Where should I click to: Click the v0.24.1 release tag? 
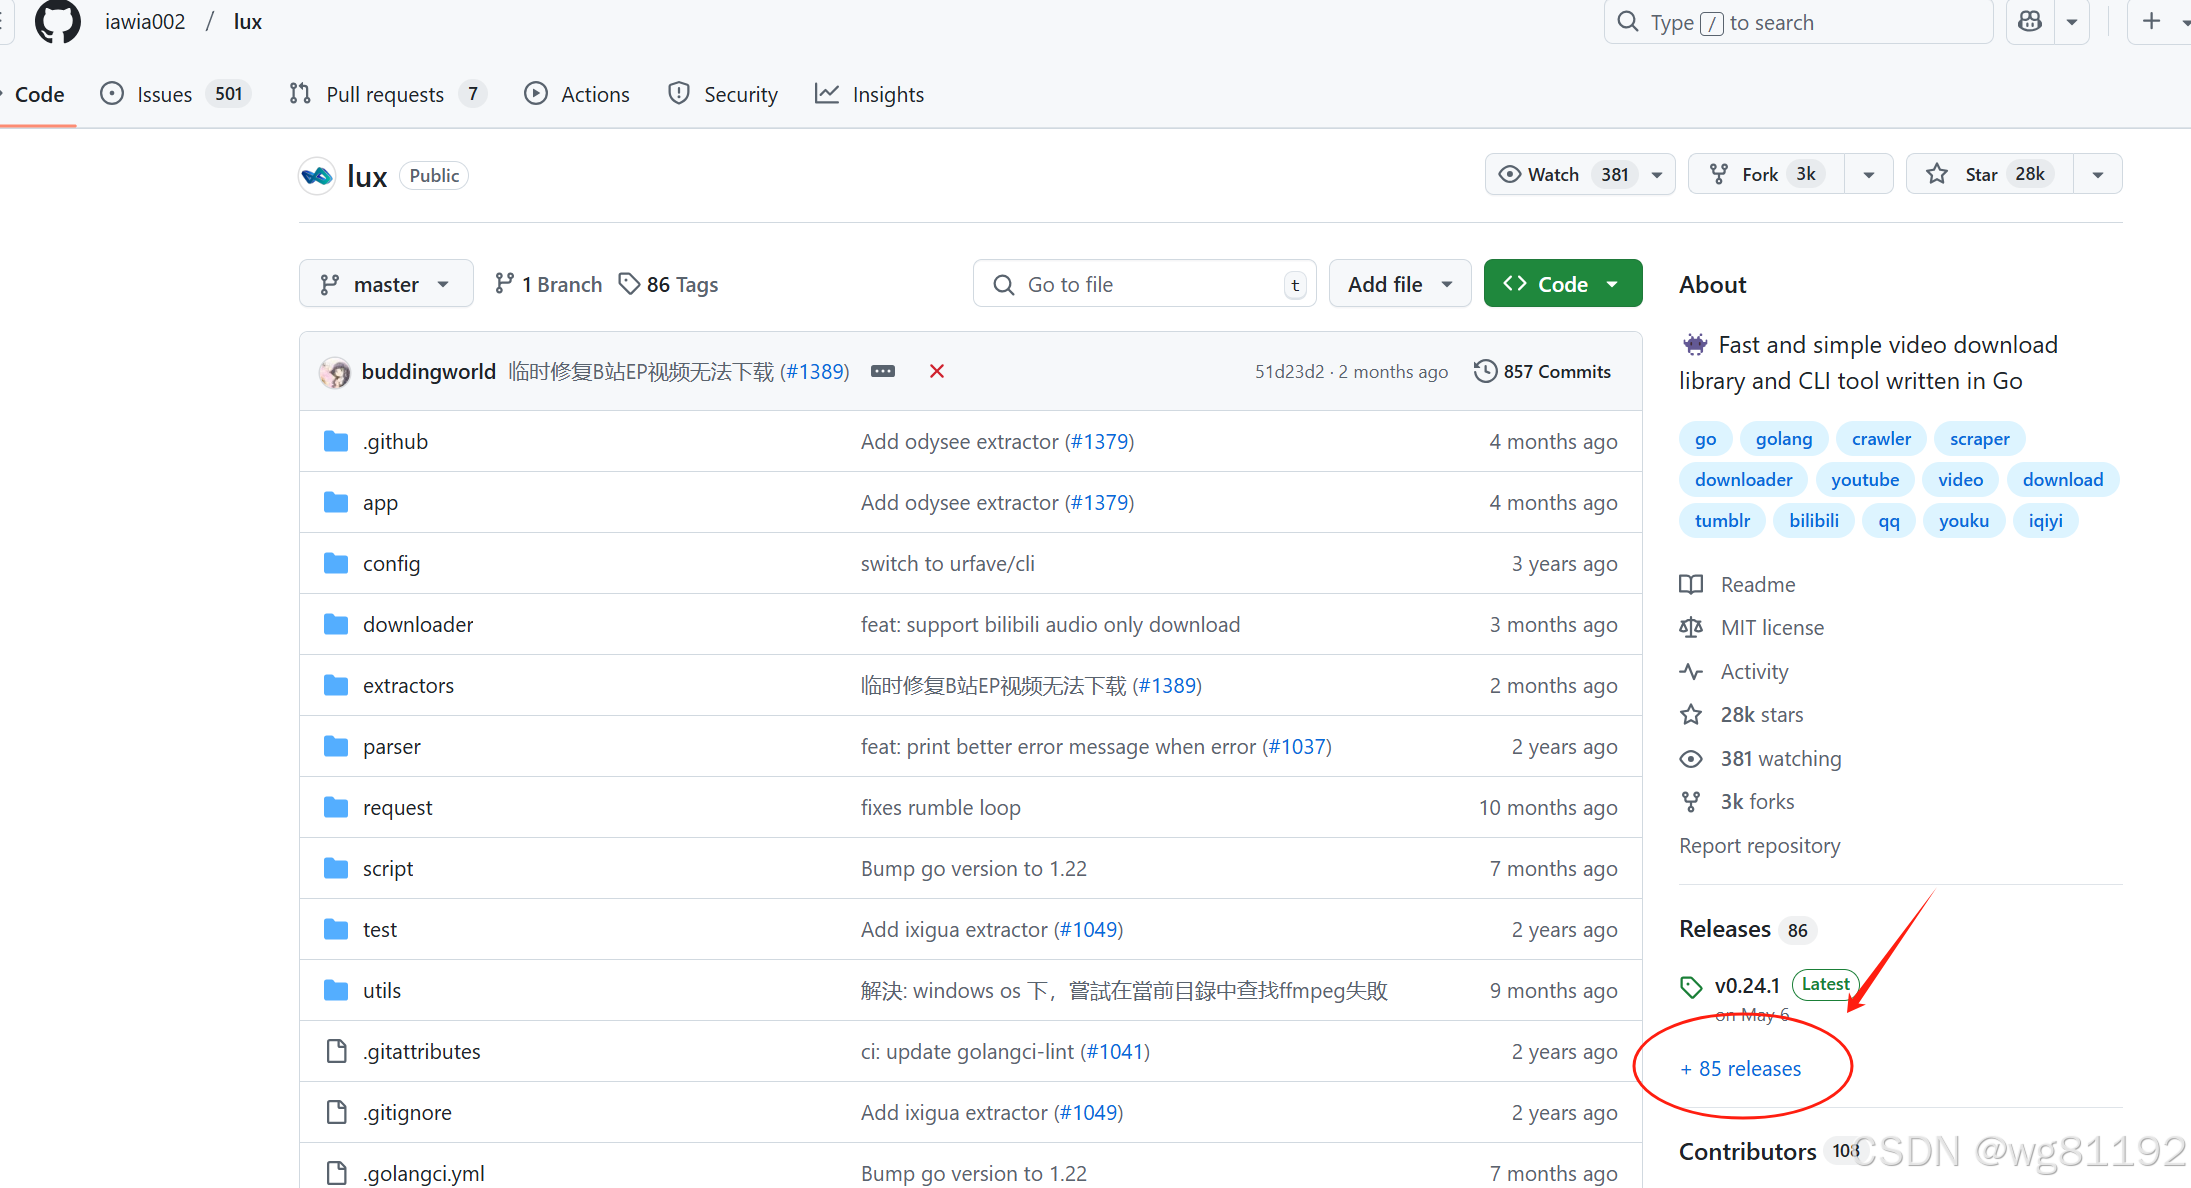tap(1747, 986)
